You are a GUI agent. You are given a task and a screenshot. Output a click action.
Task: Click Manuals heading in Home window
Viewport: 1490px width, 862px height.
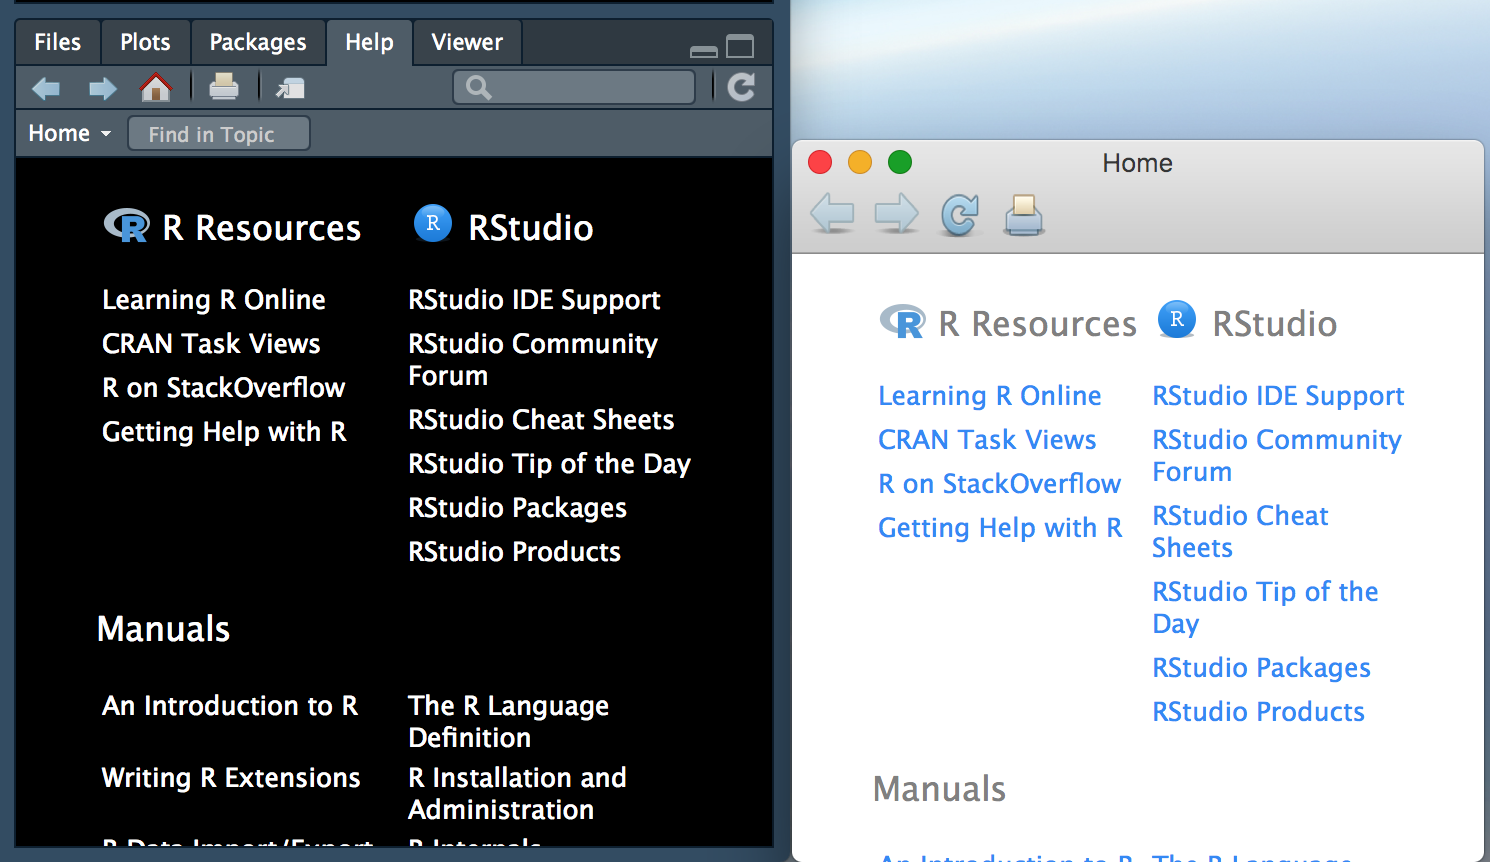tap(939, 789)
